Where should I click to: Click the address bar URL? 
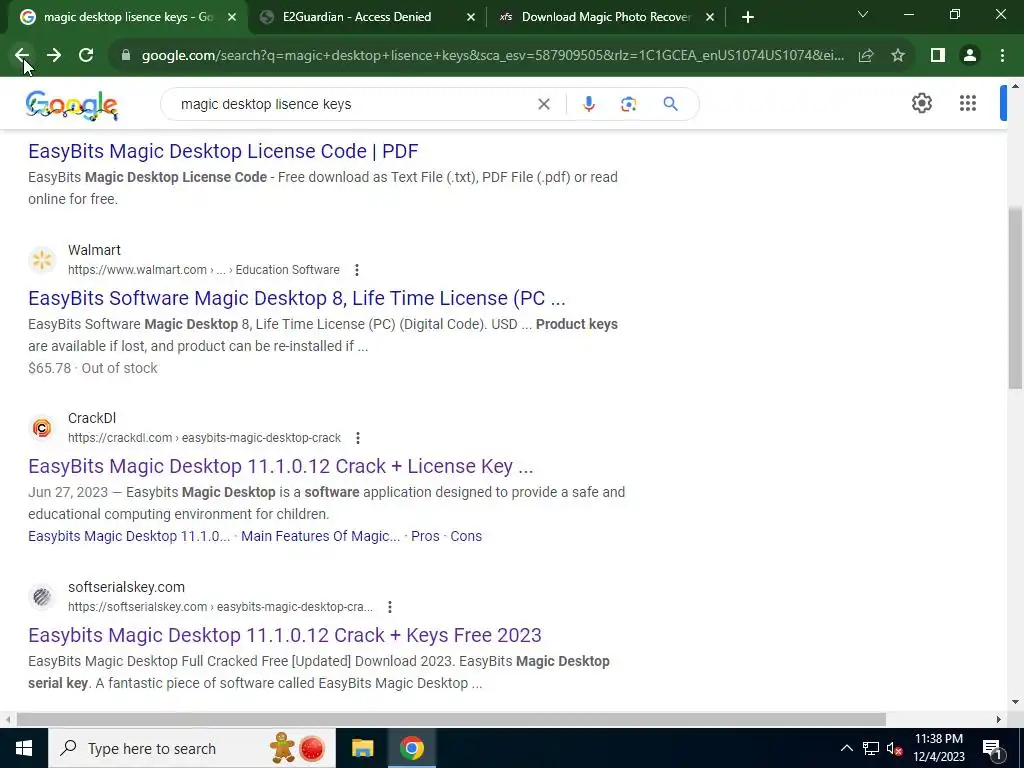[x=492, y=56]
